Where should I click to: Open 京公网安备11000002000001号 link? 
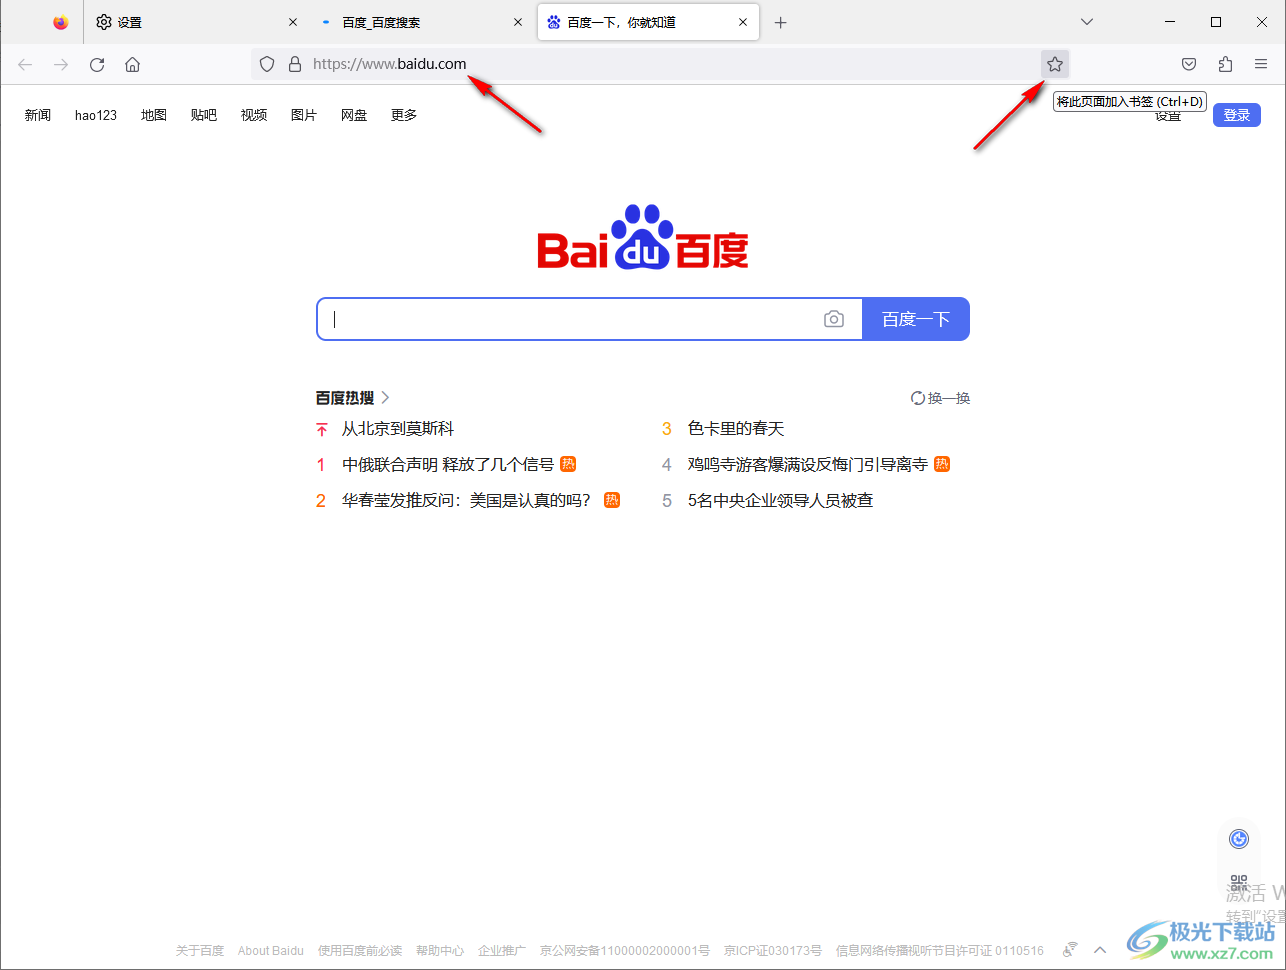pyautogui.click(x=625, y=951)
